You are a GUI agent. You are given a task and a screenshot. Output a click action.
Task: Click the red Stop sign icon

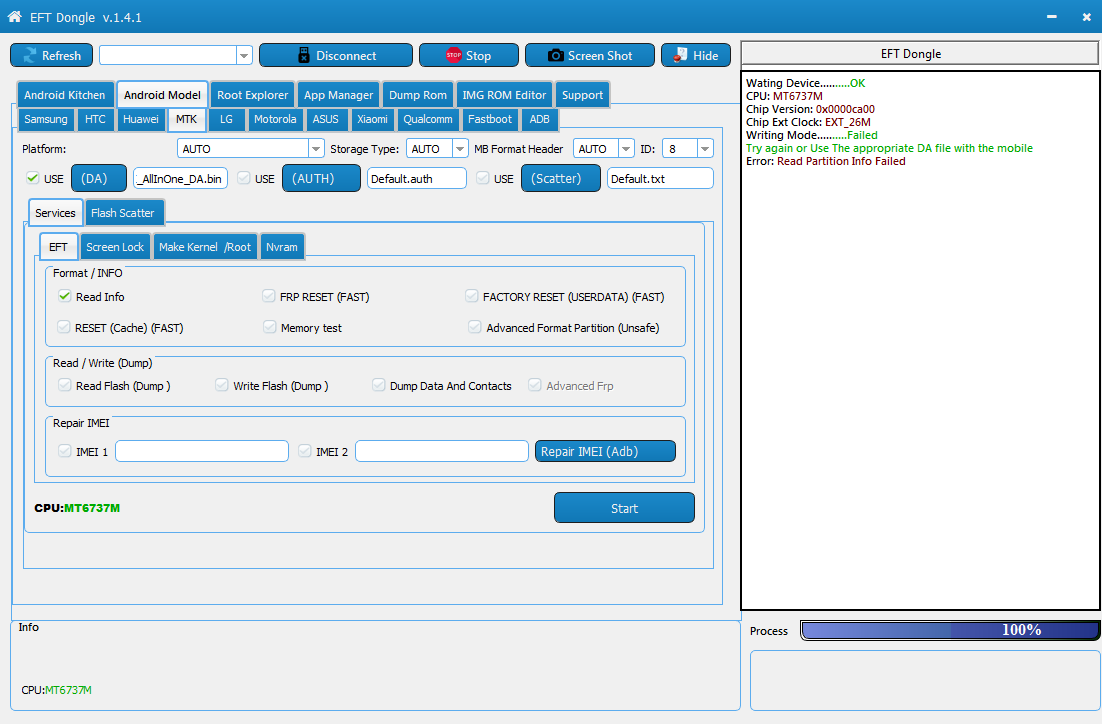[453, 55]
